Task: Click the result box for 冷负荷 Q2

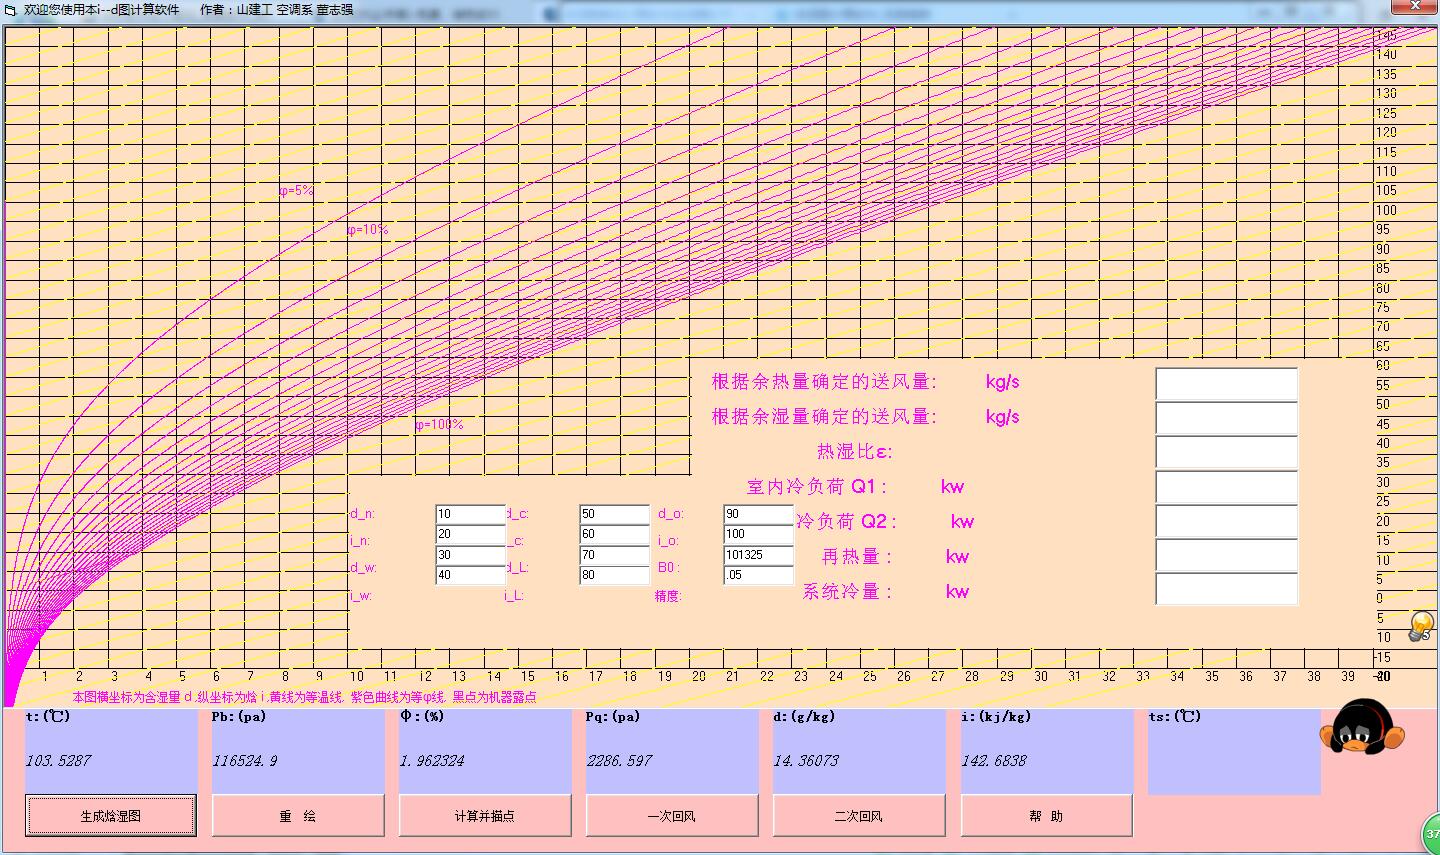Action: 1227,521
